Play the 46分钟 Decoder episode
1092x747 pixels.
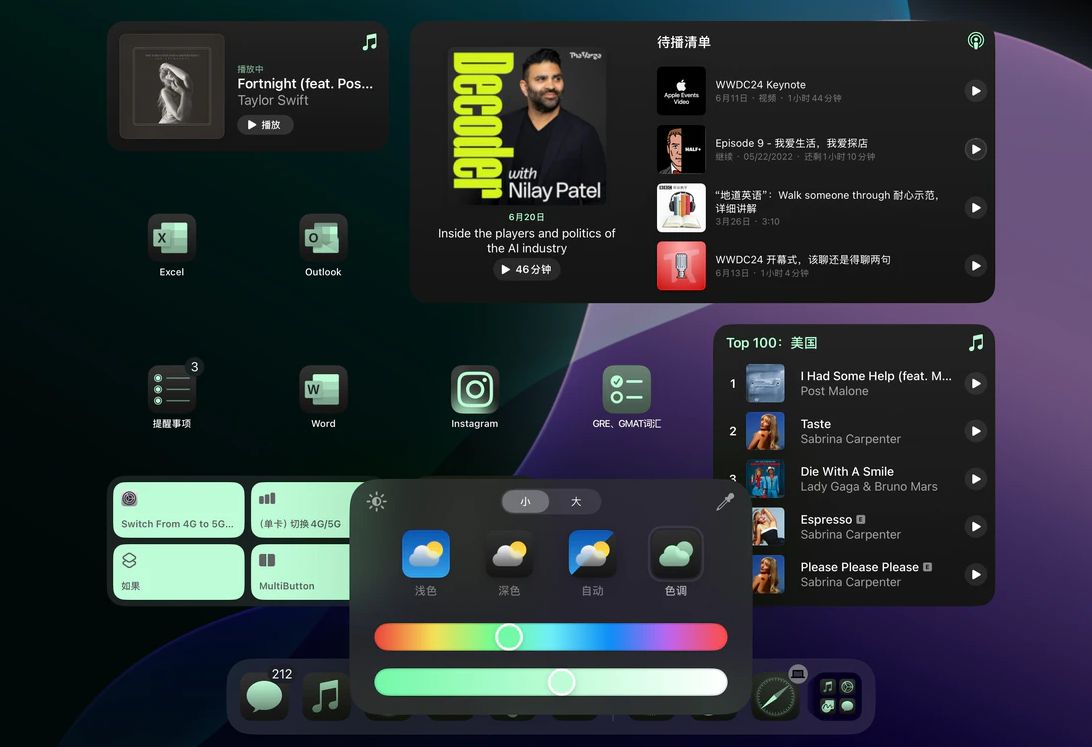526,269
